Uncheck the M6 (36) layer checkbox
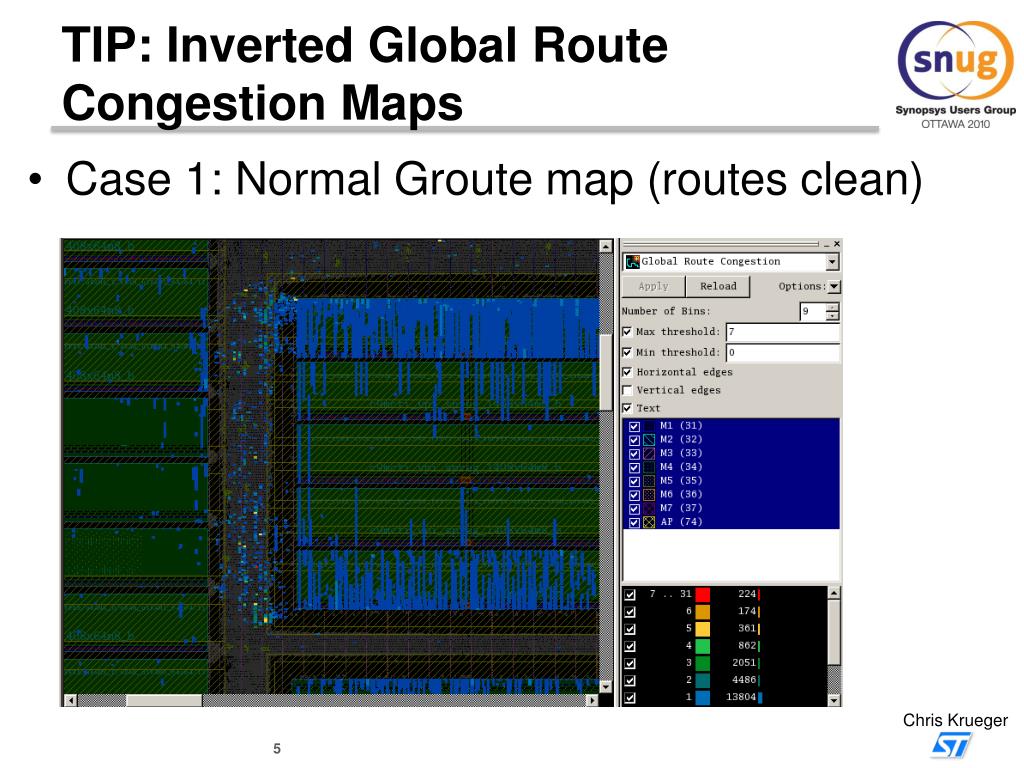 tap(634, 494)
